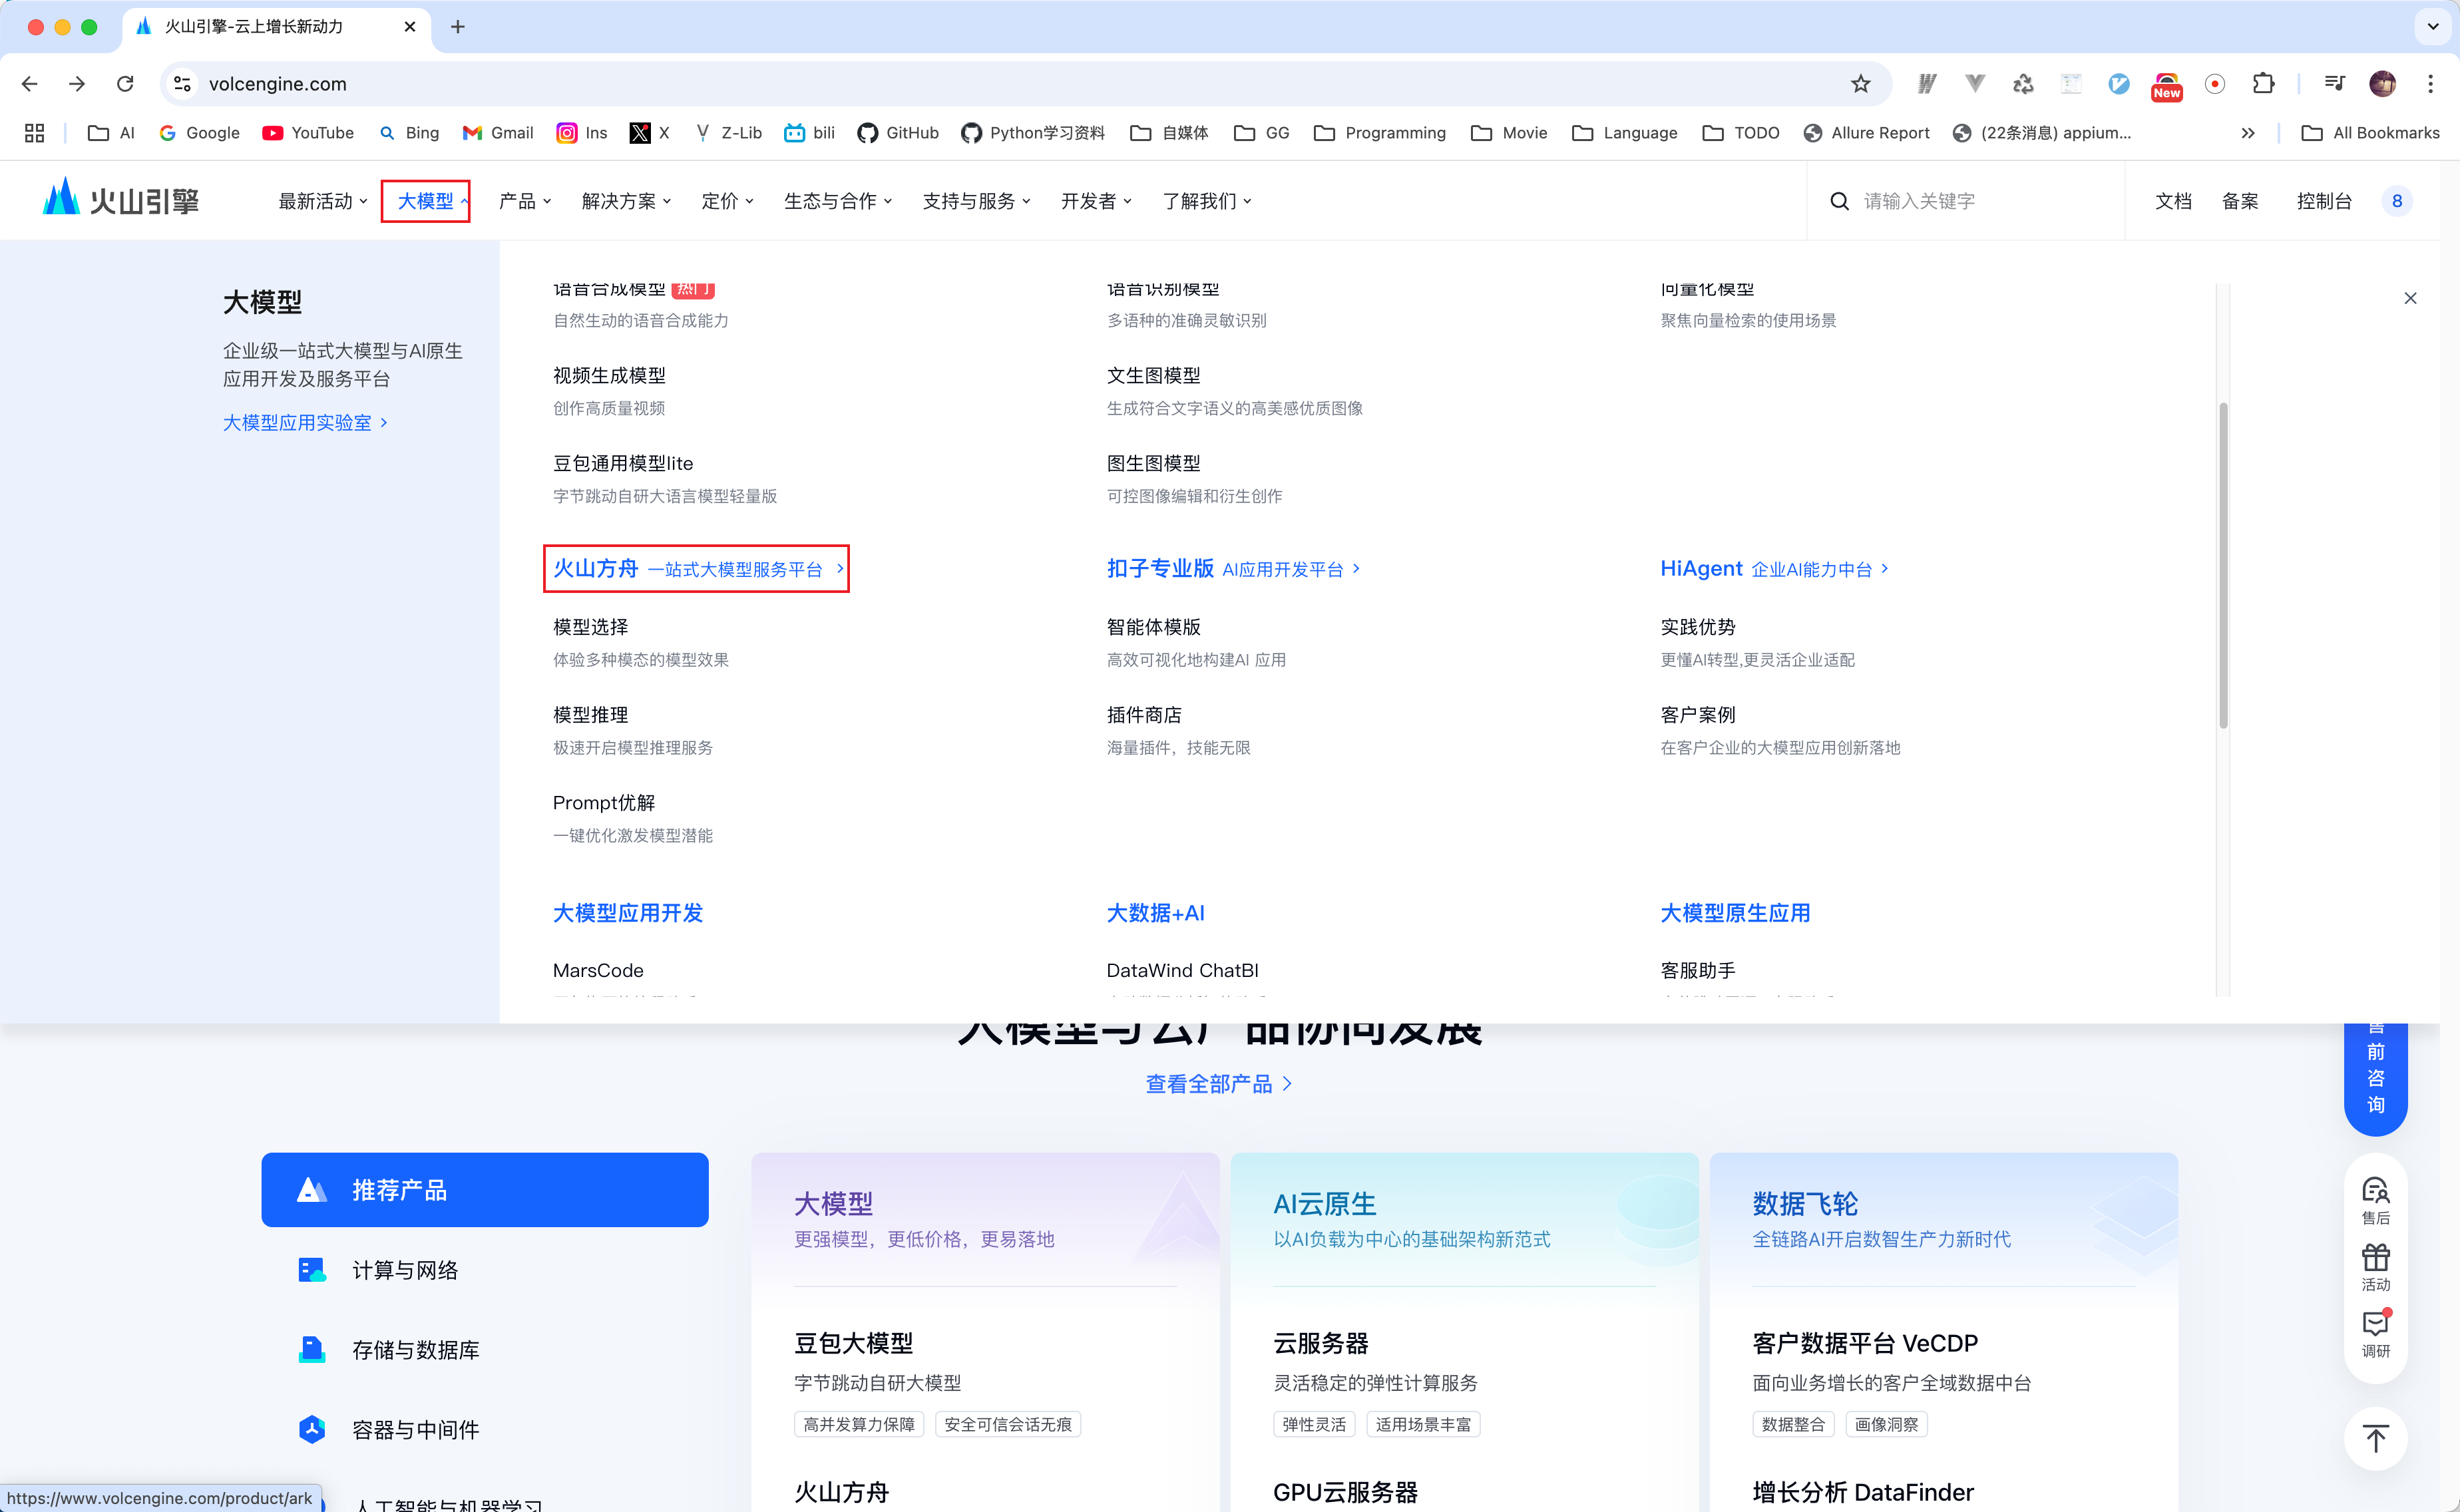Click the browser forward arrow
Screen dimensions: 2460x1512
click(77, 84)
